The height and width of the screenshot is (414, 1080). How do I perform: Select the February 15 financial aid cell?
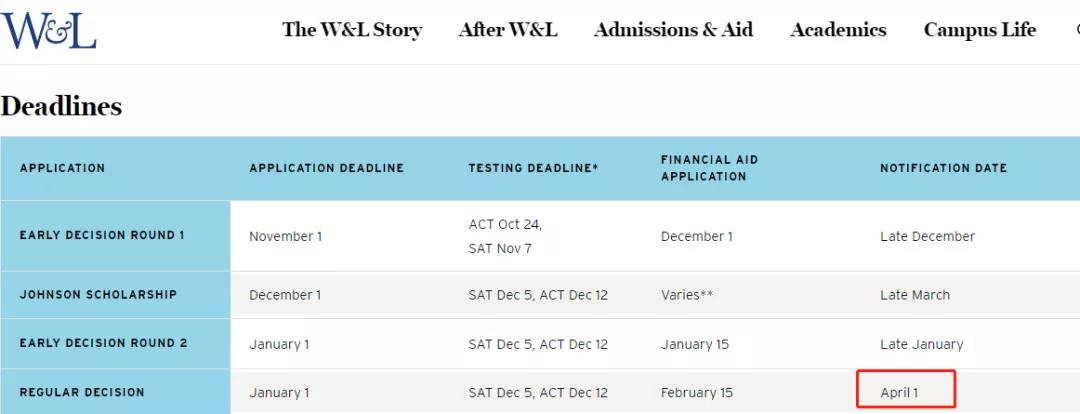pos(697,393)
